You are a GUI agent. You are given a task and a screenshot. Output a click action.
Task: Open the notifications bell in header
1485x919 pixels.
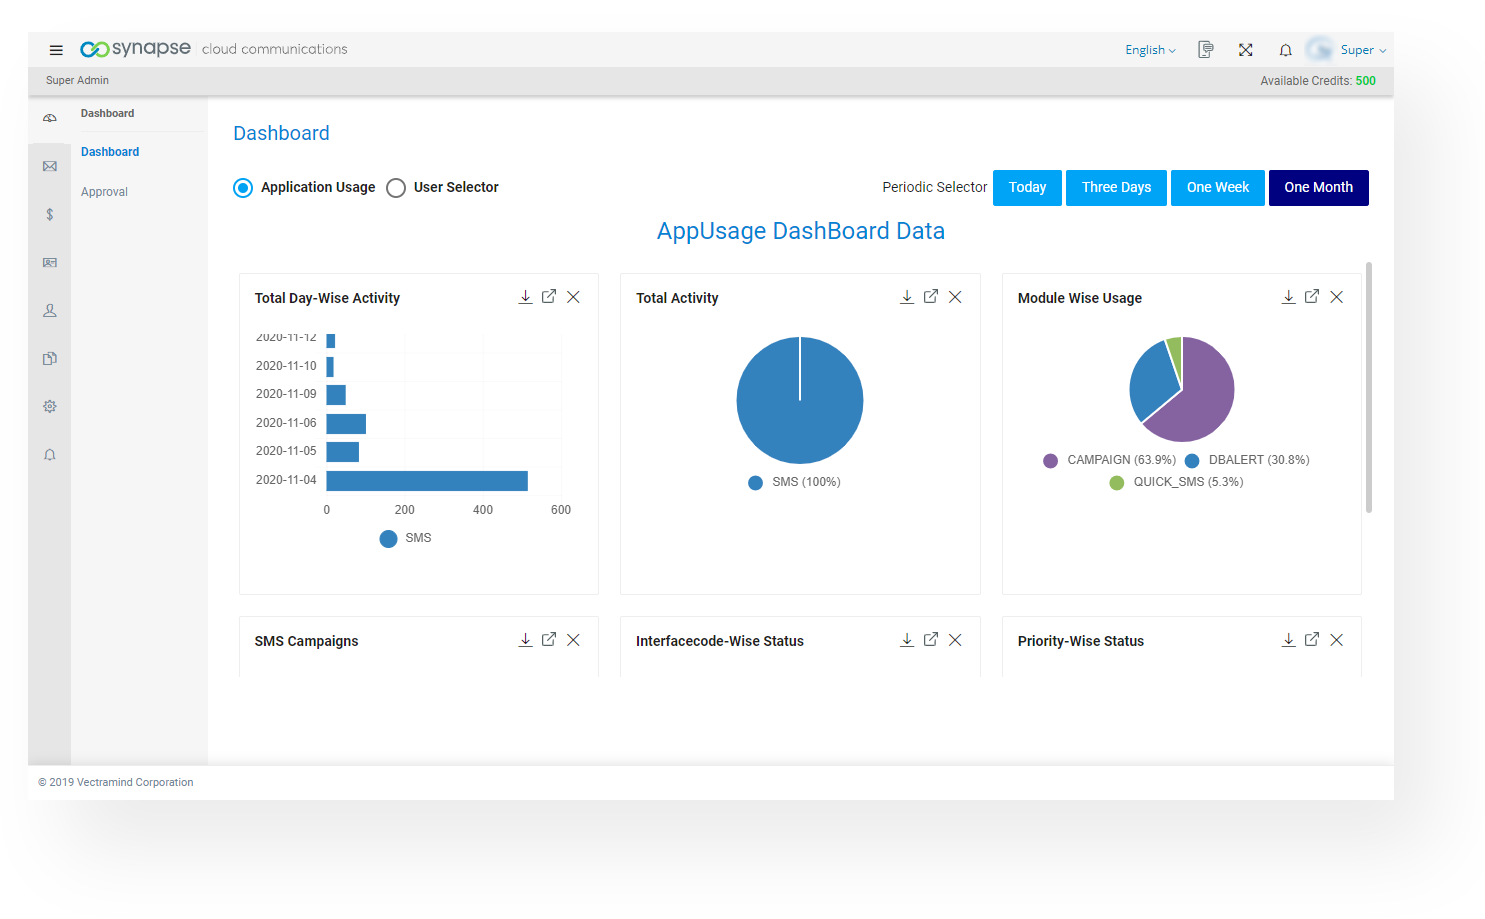click(x=1285, y=50)
